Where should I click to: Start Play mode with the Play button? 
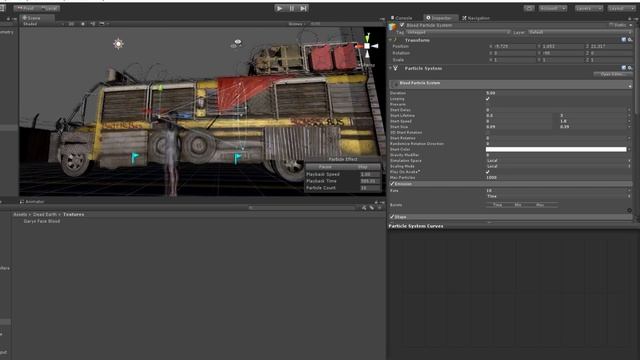pos(280,8)
